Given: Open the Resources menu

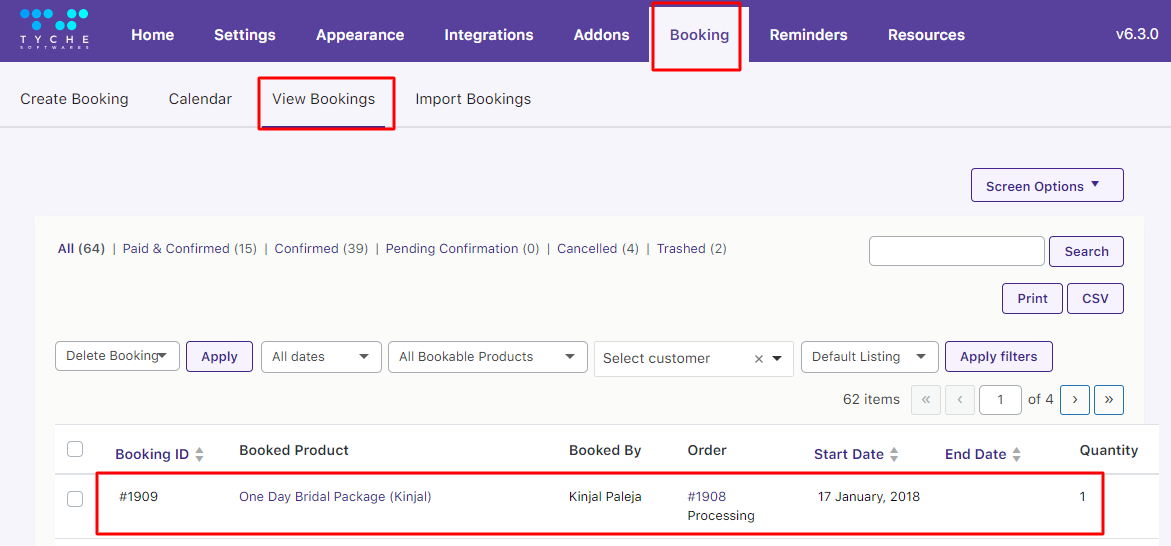Looking at the screenshot, I should (x=926, y=35).
